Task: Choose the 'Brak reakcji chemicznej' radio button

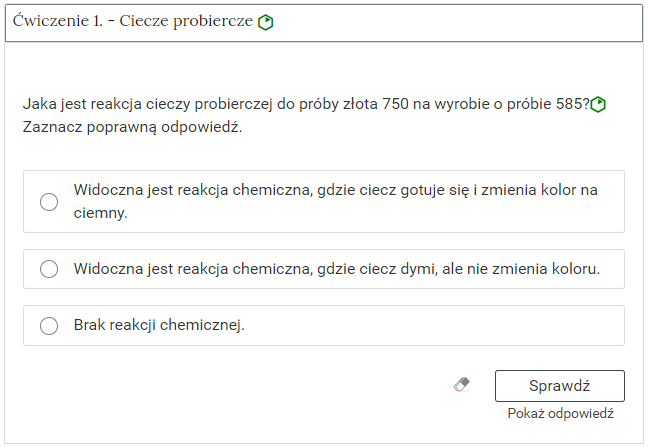Action: pyautogui.click(x=49, y=326)
